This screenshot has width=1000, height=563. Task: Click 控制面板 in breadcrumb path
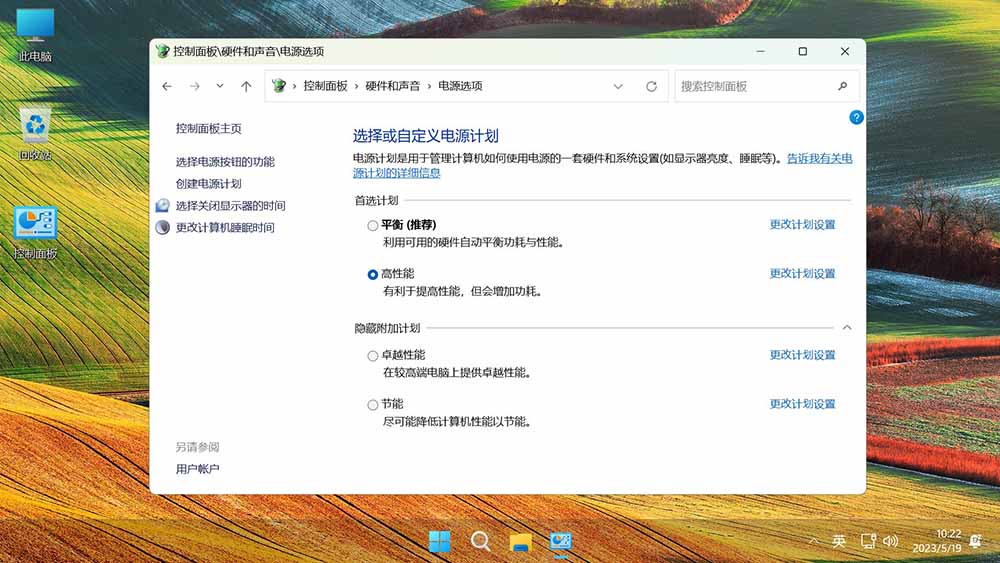pos(325,86)
